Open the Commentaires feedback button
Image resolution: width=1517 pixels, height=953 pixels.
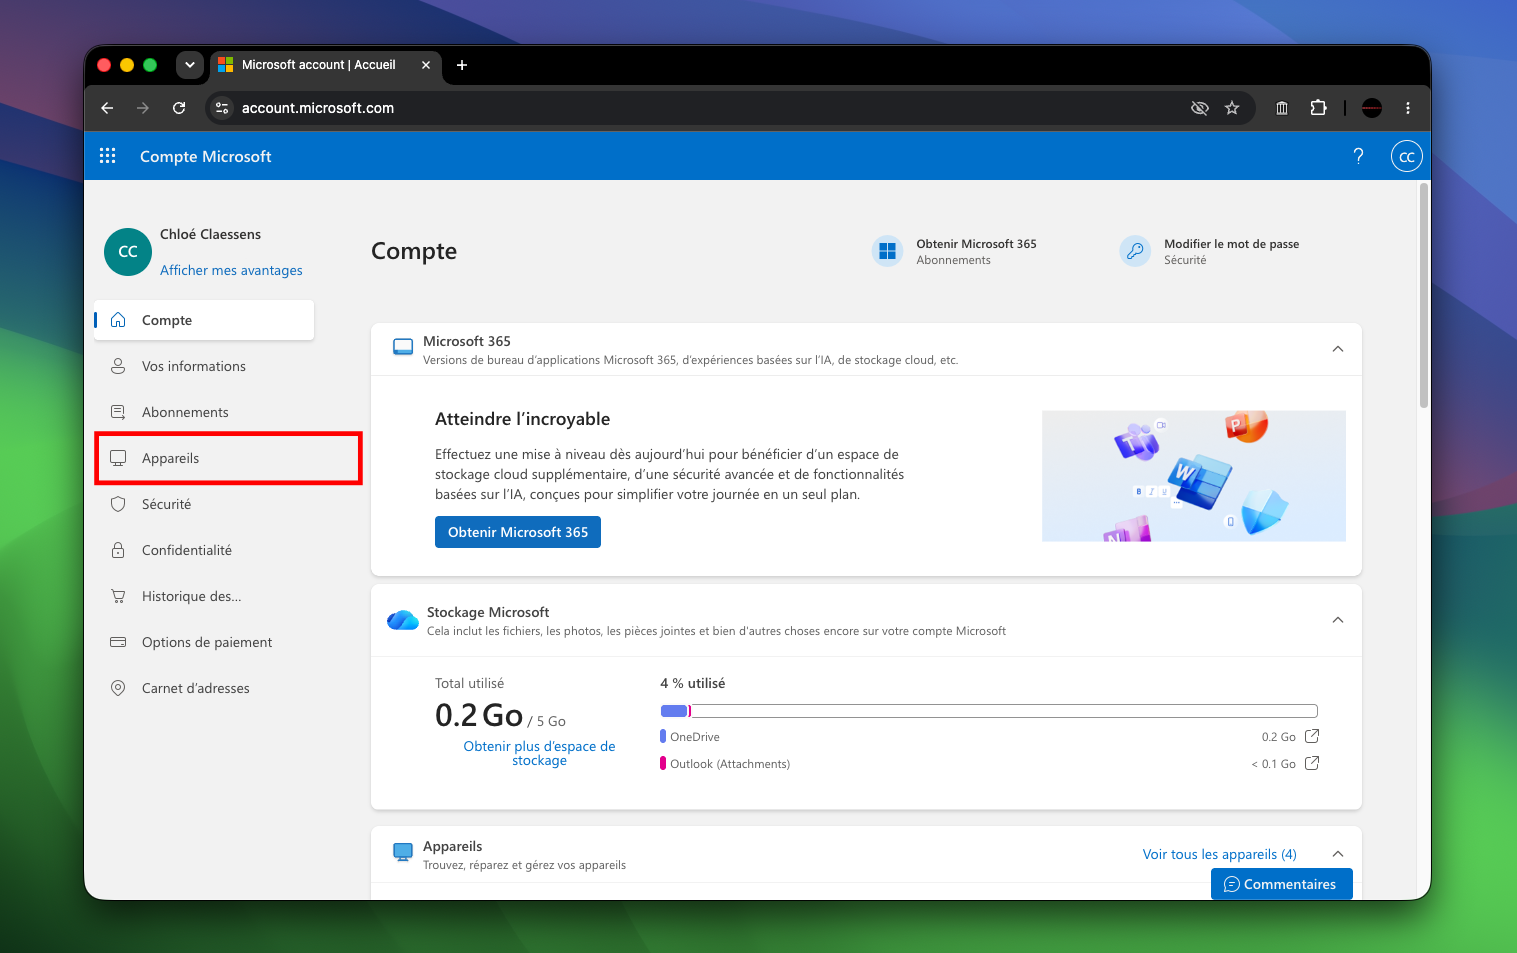(x=1281, y=884)
